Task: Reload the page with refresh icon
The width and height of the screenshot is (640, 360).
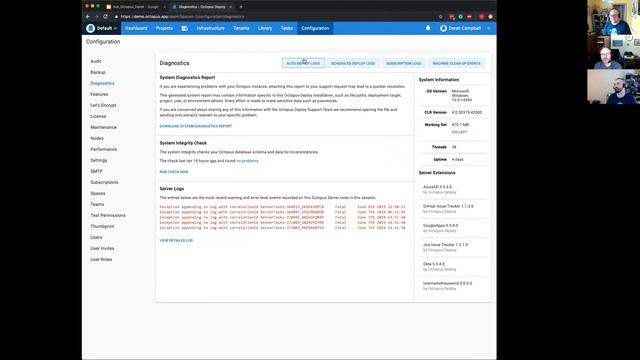Action: coord(105,17)
